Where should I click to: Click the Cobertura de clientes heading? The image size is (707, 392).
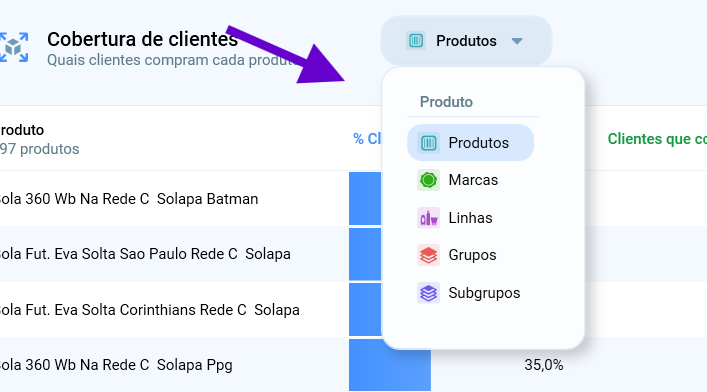tap(142, 39)
